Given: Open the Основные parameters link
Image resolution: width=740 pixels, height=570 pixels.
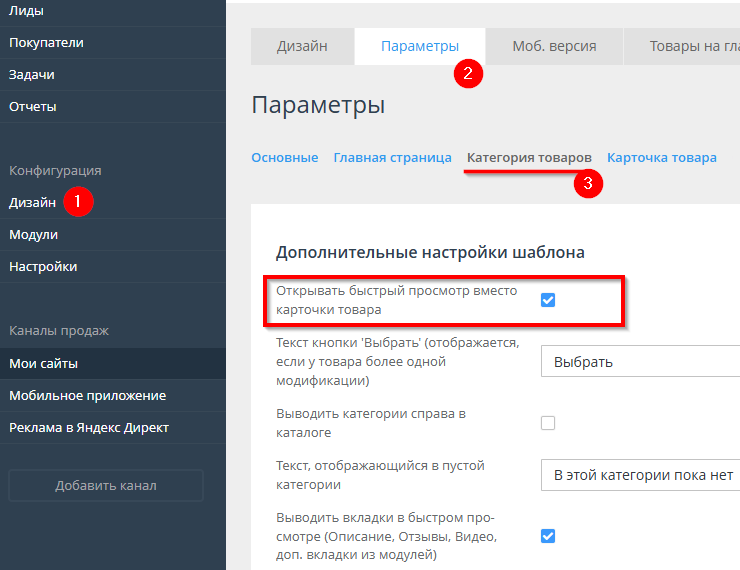Looking at the screenshot, I should 285,158.
